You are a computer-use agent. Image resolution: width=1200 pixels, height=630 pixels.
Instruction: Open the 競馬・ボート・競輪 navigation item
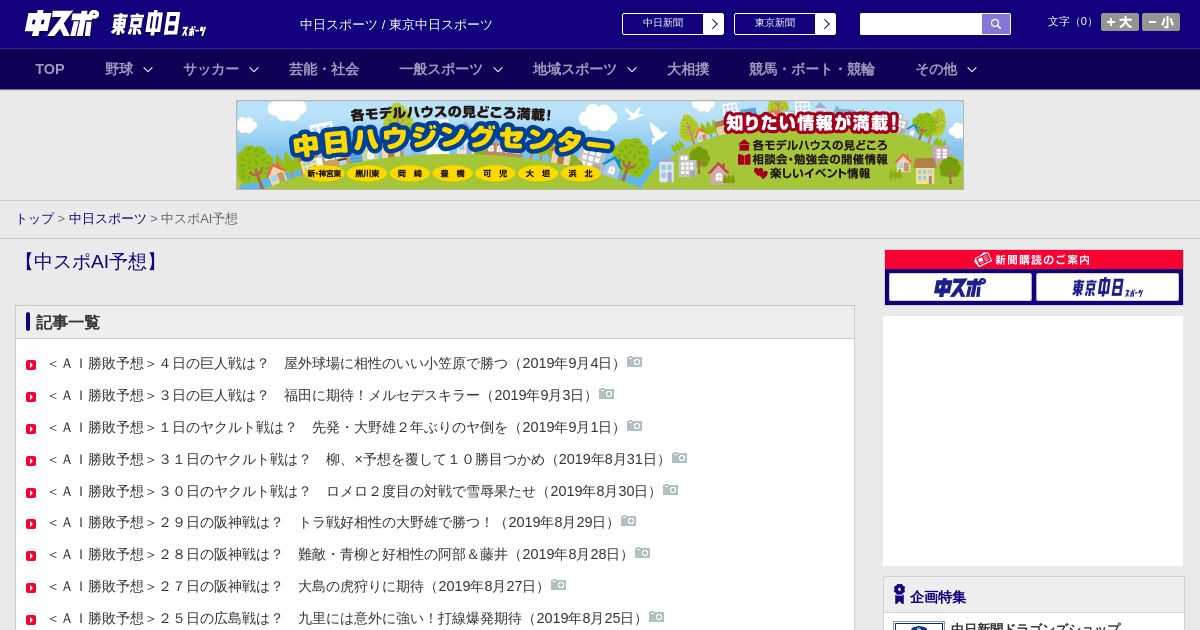pos(812,69)
